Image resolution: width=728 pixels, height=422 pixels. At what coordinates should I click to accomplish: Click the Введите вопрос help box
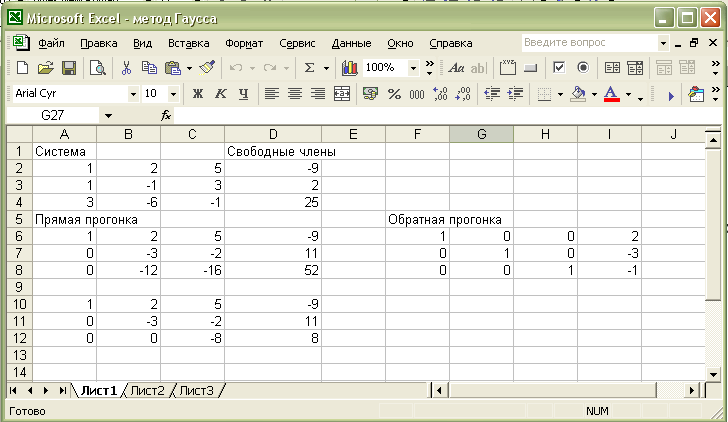point(590,43)
